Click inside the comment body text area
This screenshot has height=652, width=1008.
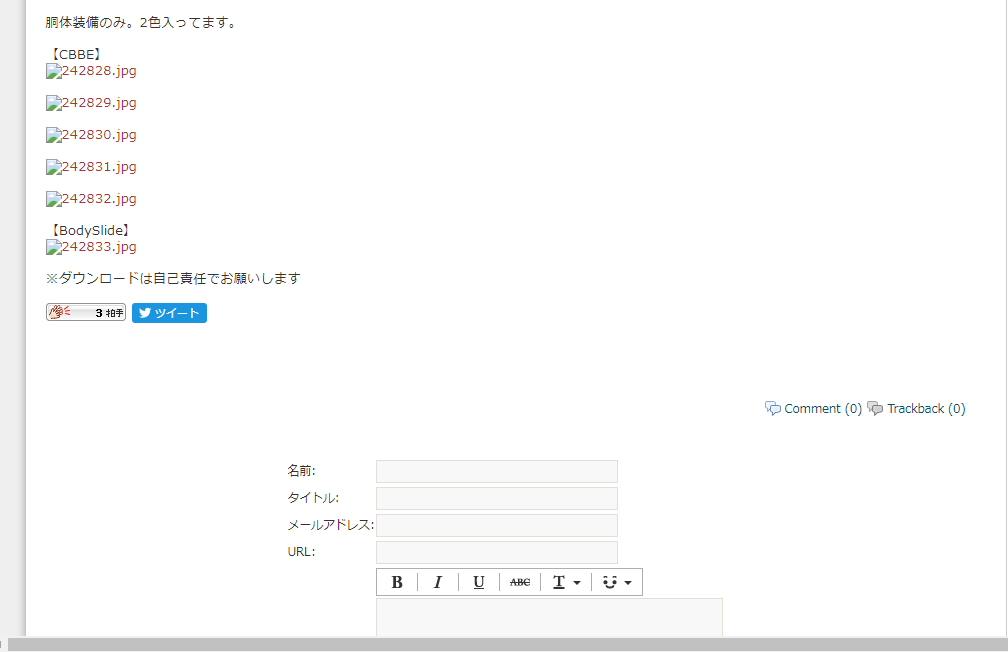coord(549,617)
